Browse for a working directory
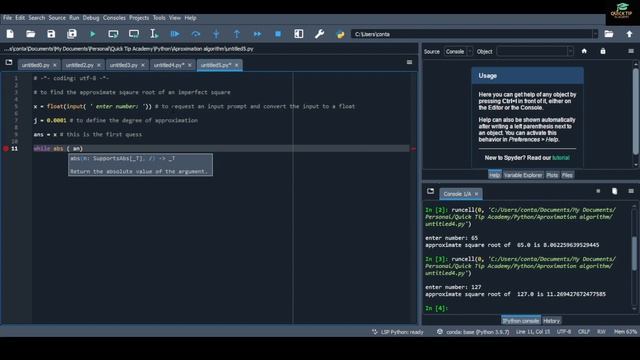Screen dimensions: 640x360 click(609, 34)
